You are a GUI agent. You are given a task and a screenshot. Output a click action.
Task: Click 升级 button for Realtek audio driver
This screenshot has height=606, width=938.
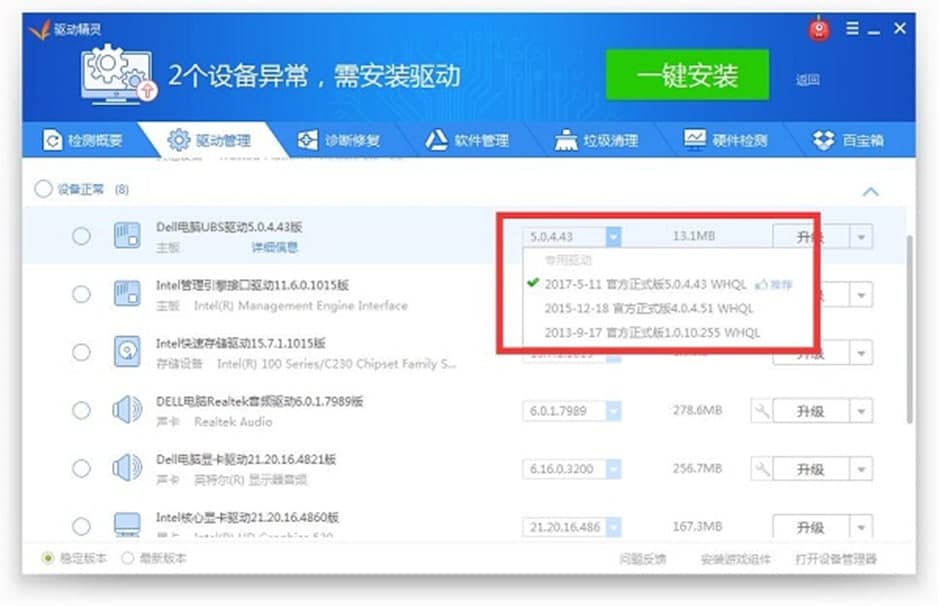tap(811, 411)
